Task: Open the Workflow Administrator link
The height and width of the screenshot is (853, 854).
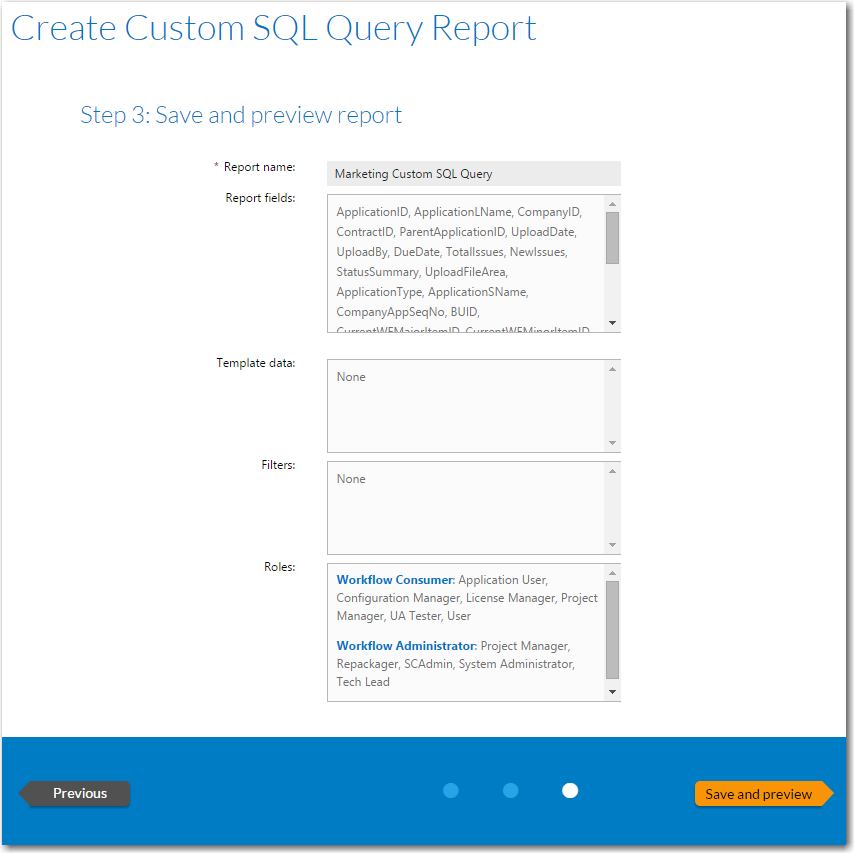Action: 406,646
